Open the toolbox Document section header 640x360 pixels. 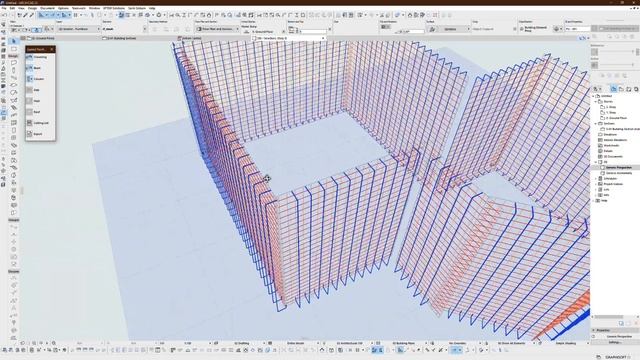coord(14,271)
